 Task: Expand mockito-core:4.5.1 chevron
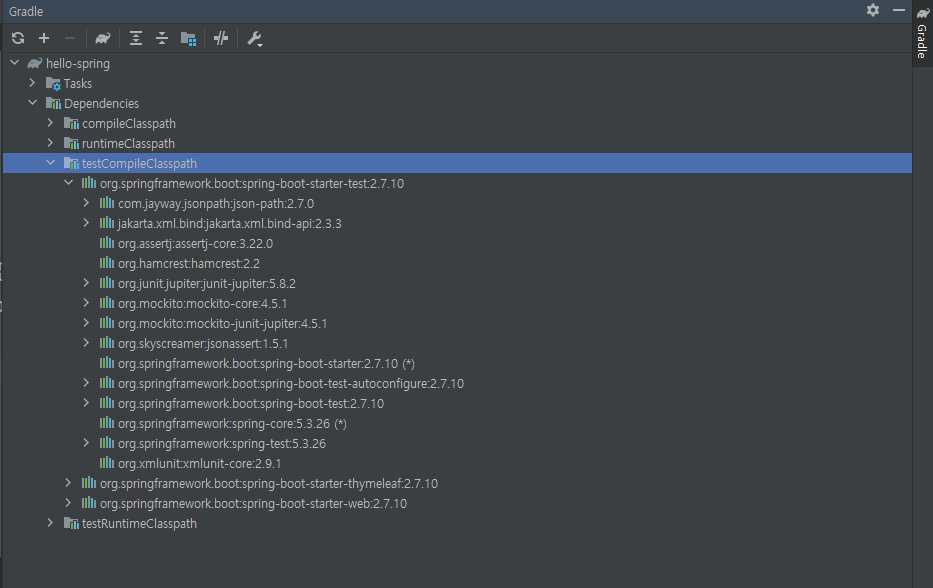coord(86,303)
